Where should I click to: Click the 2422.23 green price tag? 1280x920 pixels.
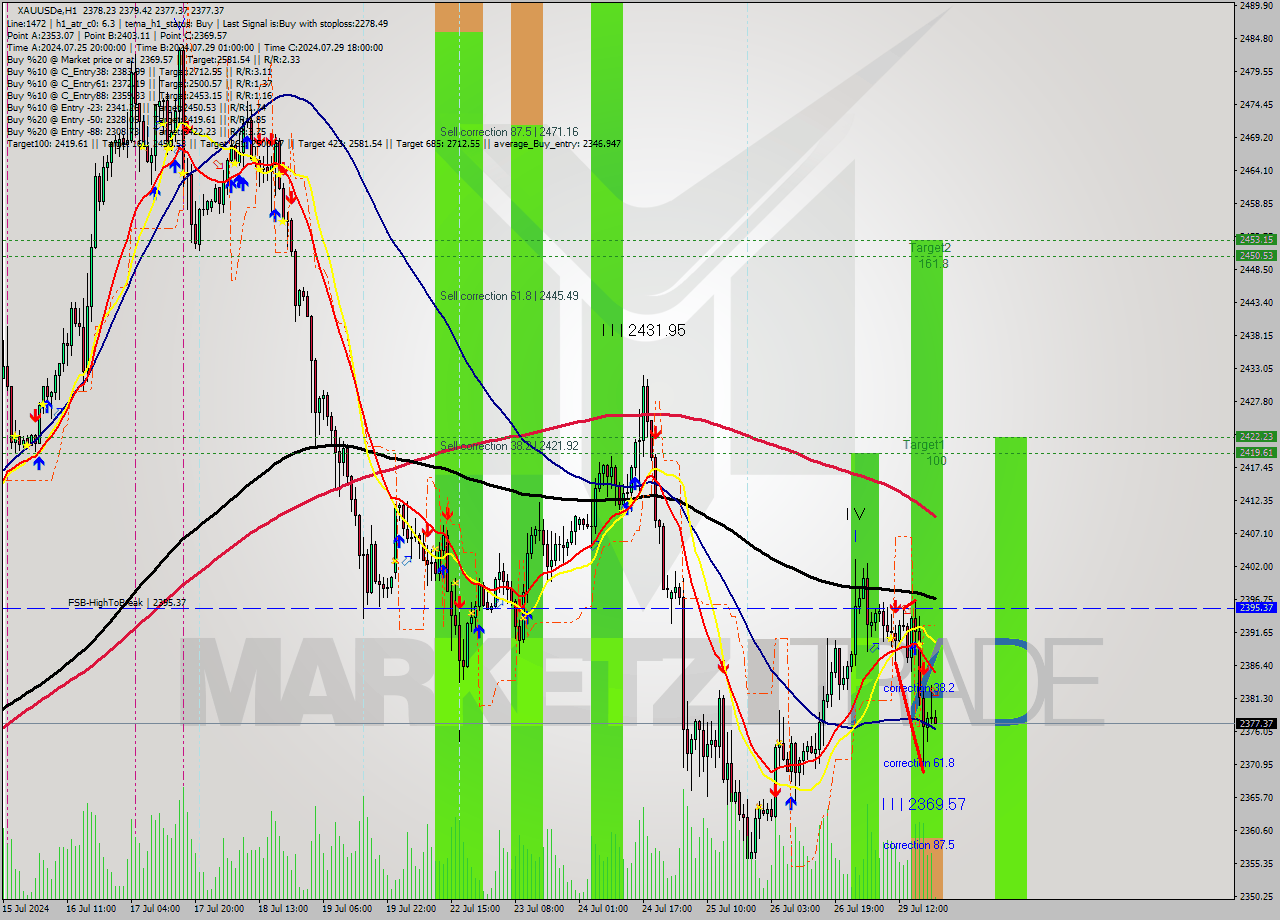1256,436
